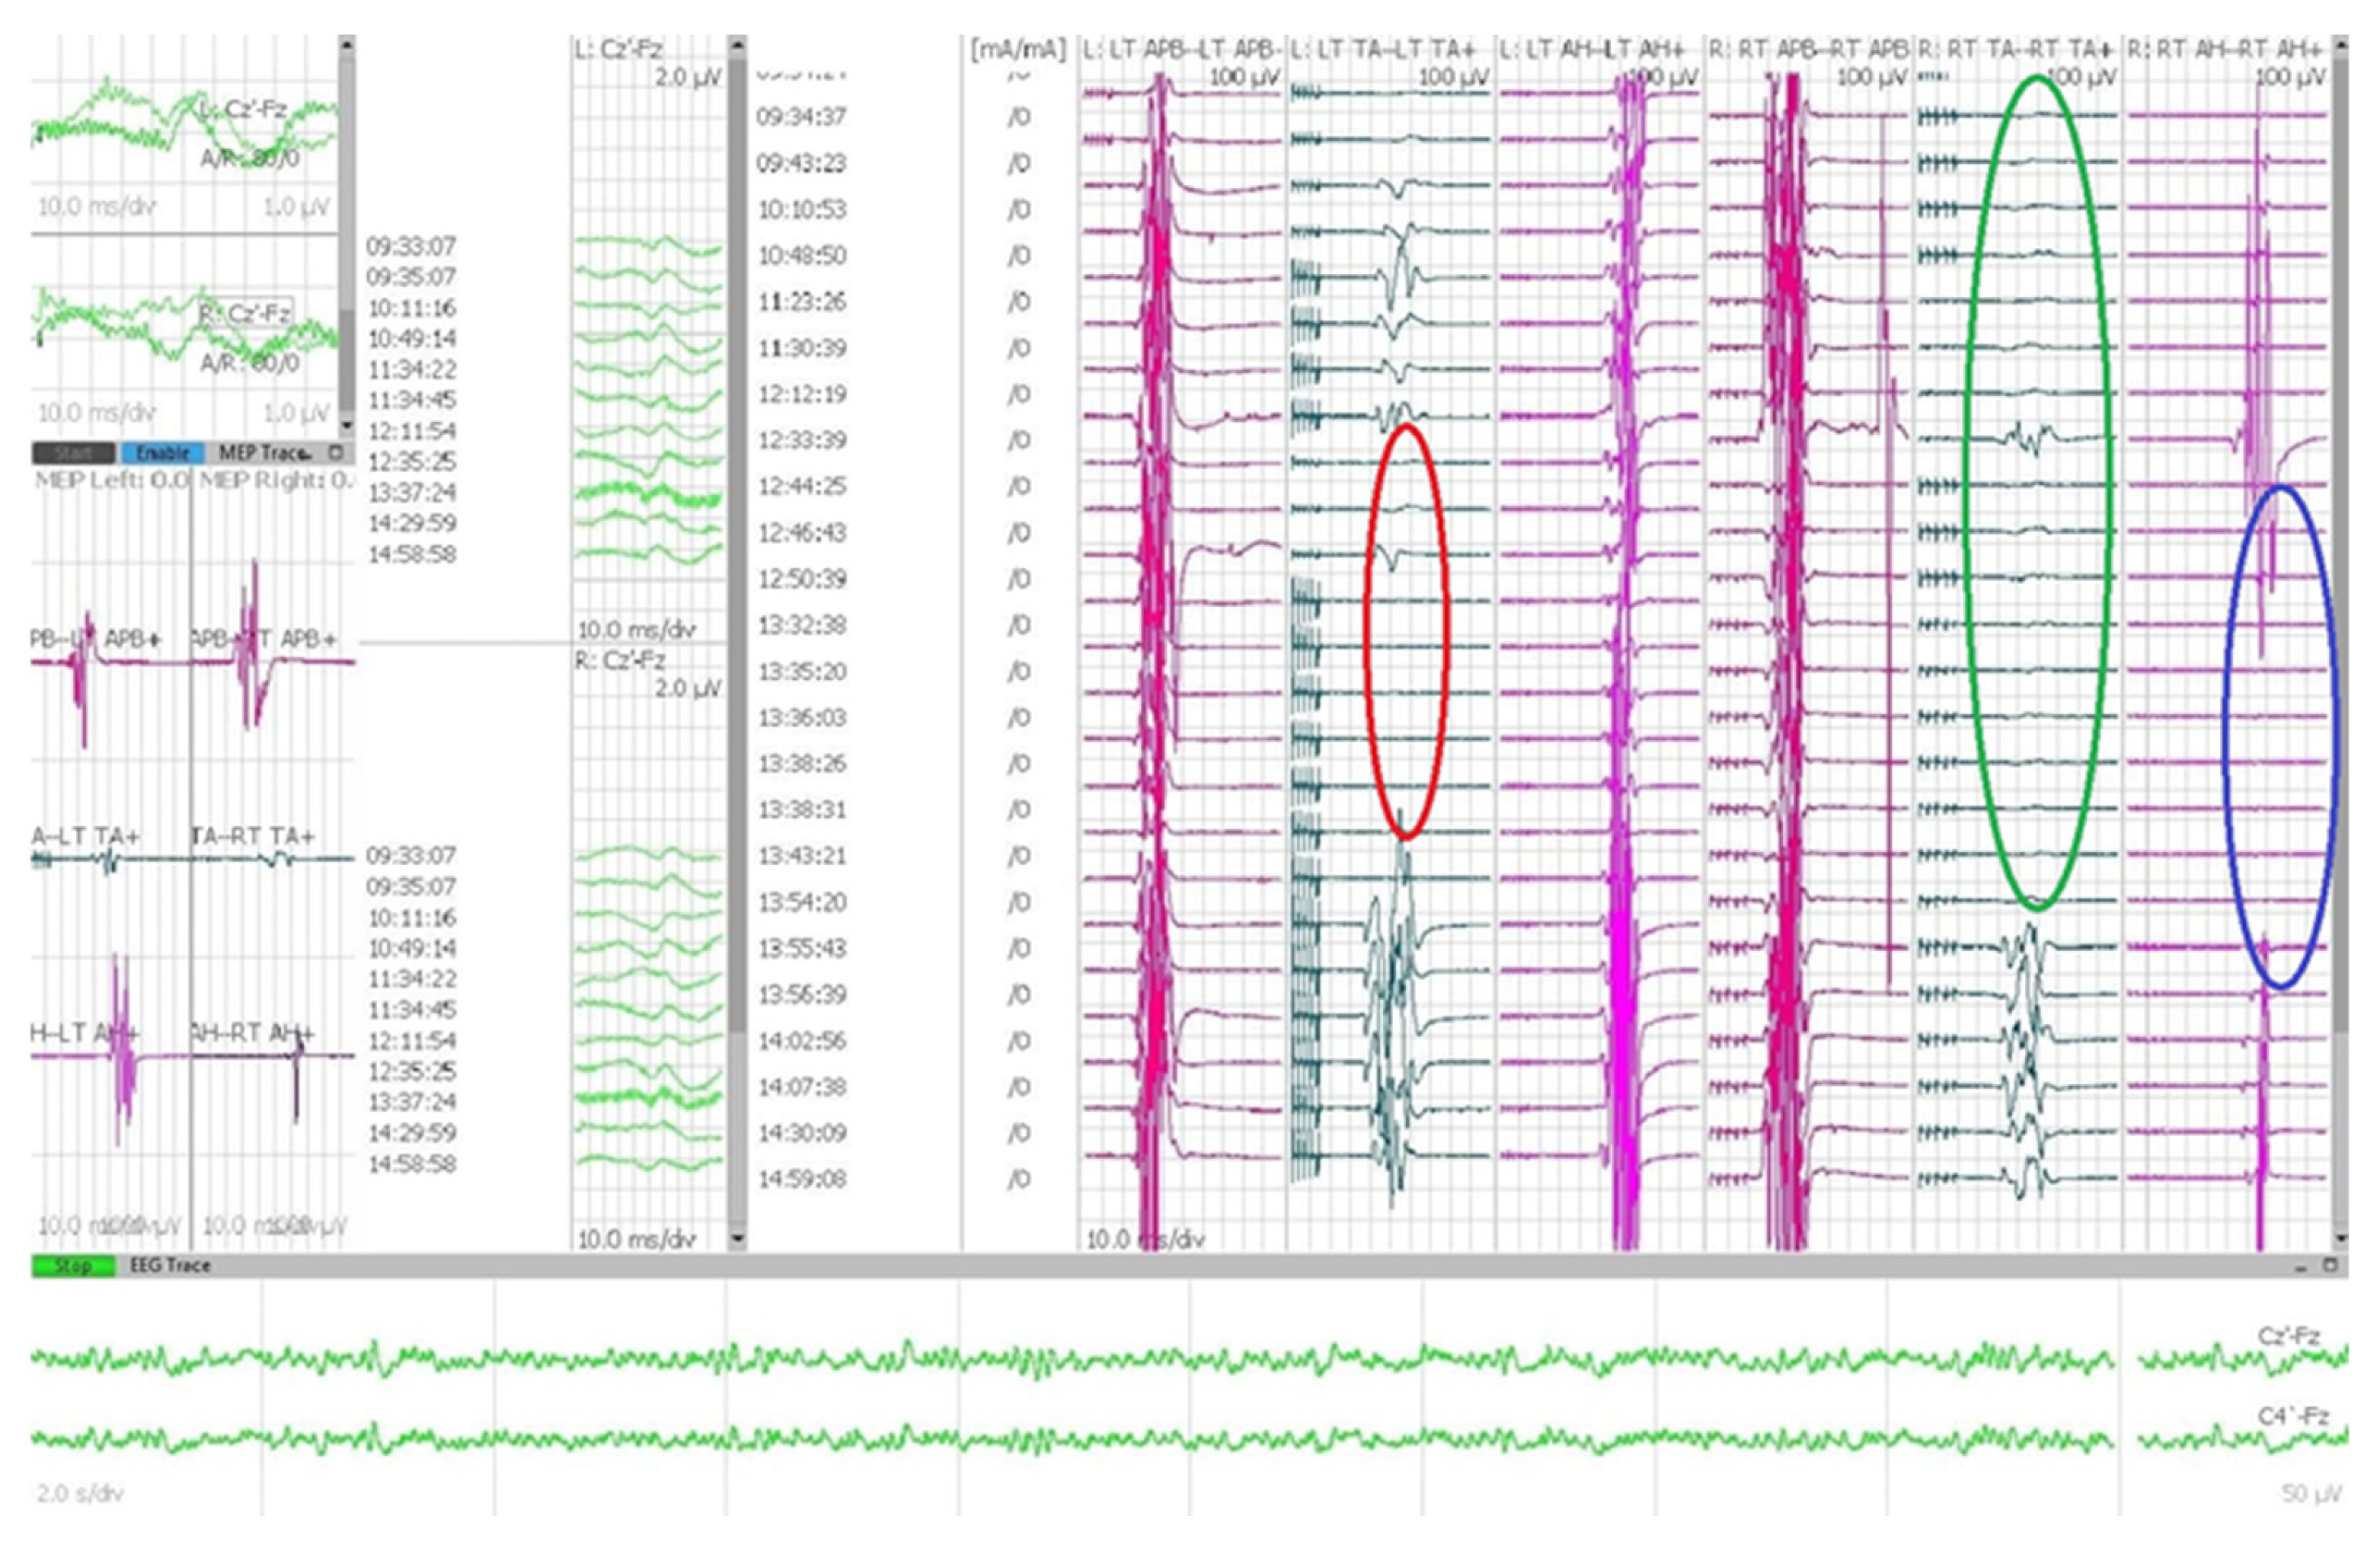
Task: Select the 13:43:21 MEP timestamp row
Action: click(x=801, y=856)
